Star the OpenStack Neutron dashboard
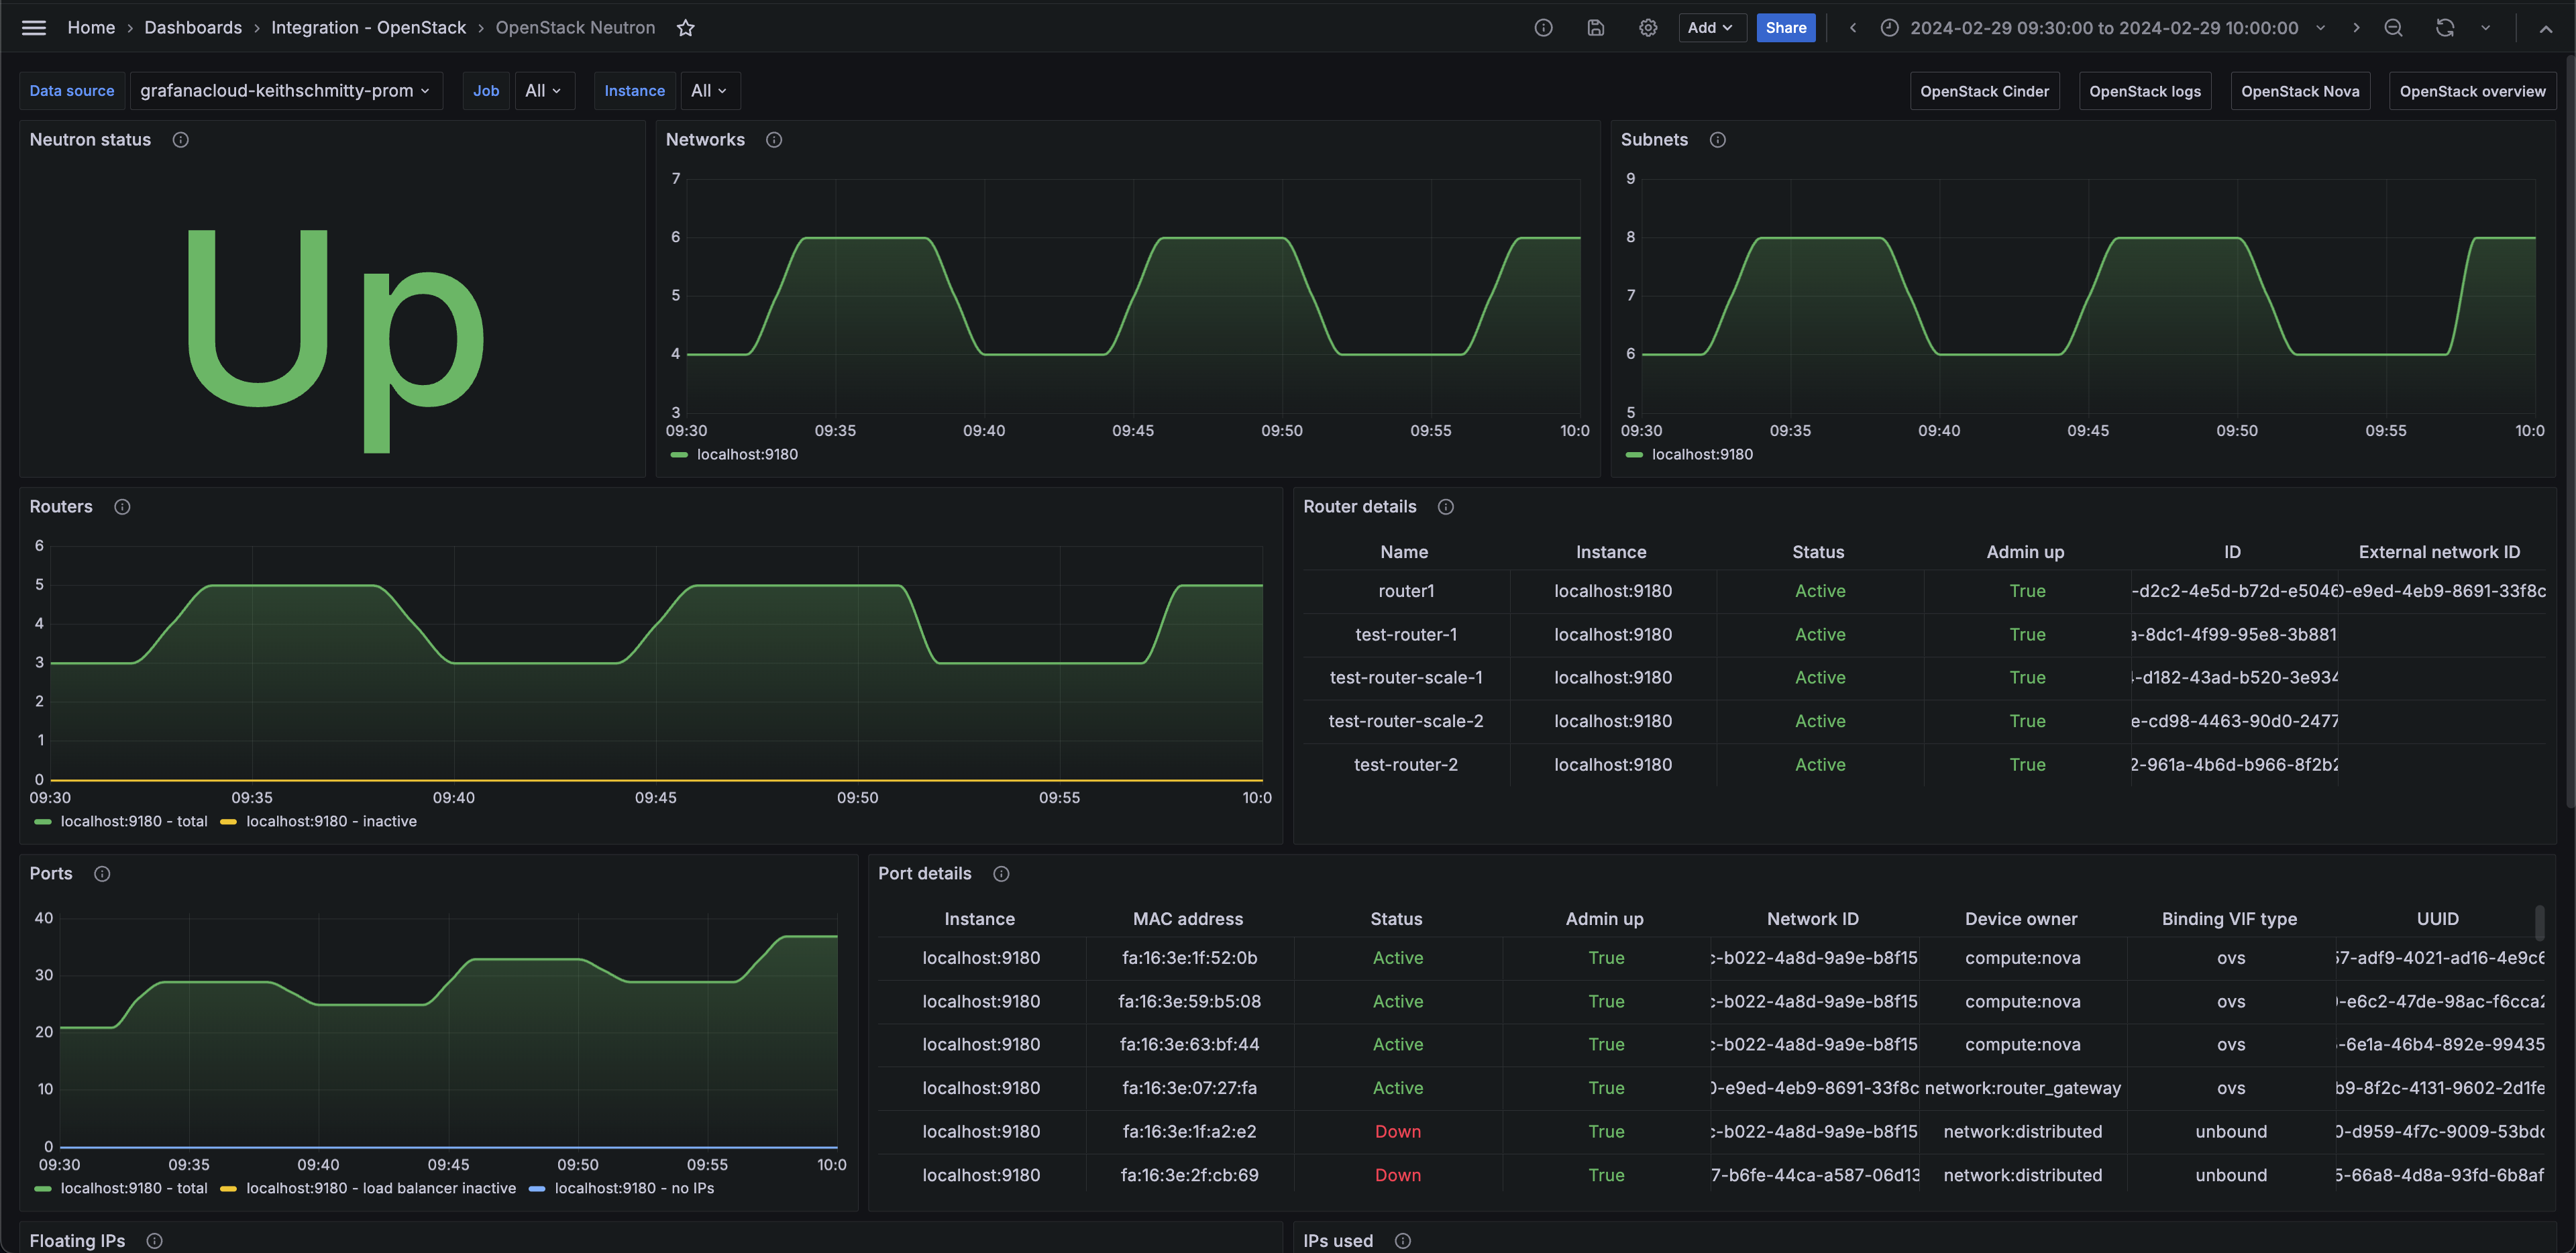The height and width of the screenshot is (1253, 2576). pyautogui.click(x=685, y=28)
